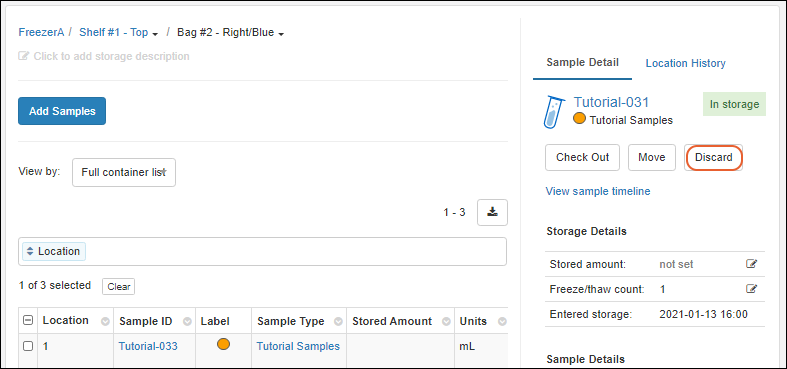Edit the Stored amount pencil icon
This screenshot has height=369, width=787.
pos(751,264)
